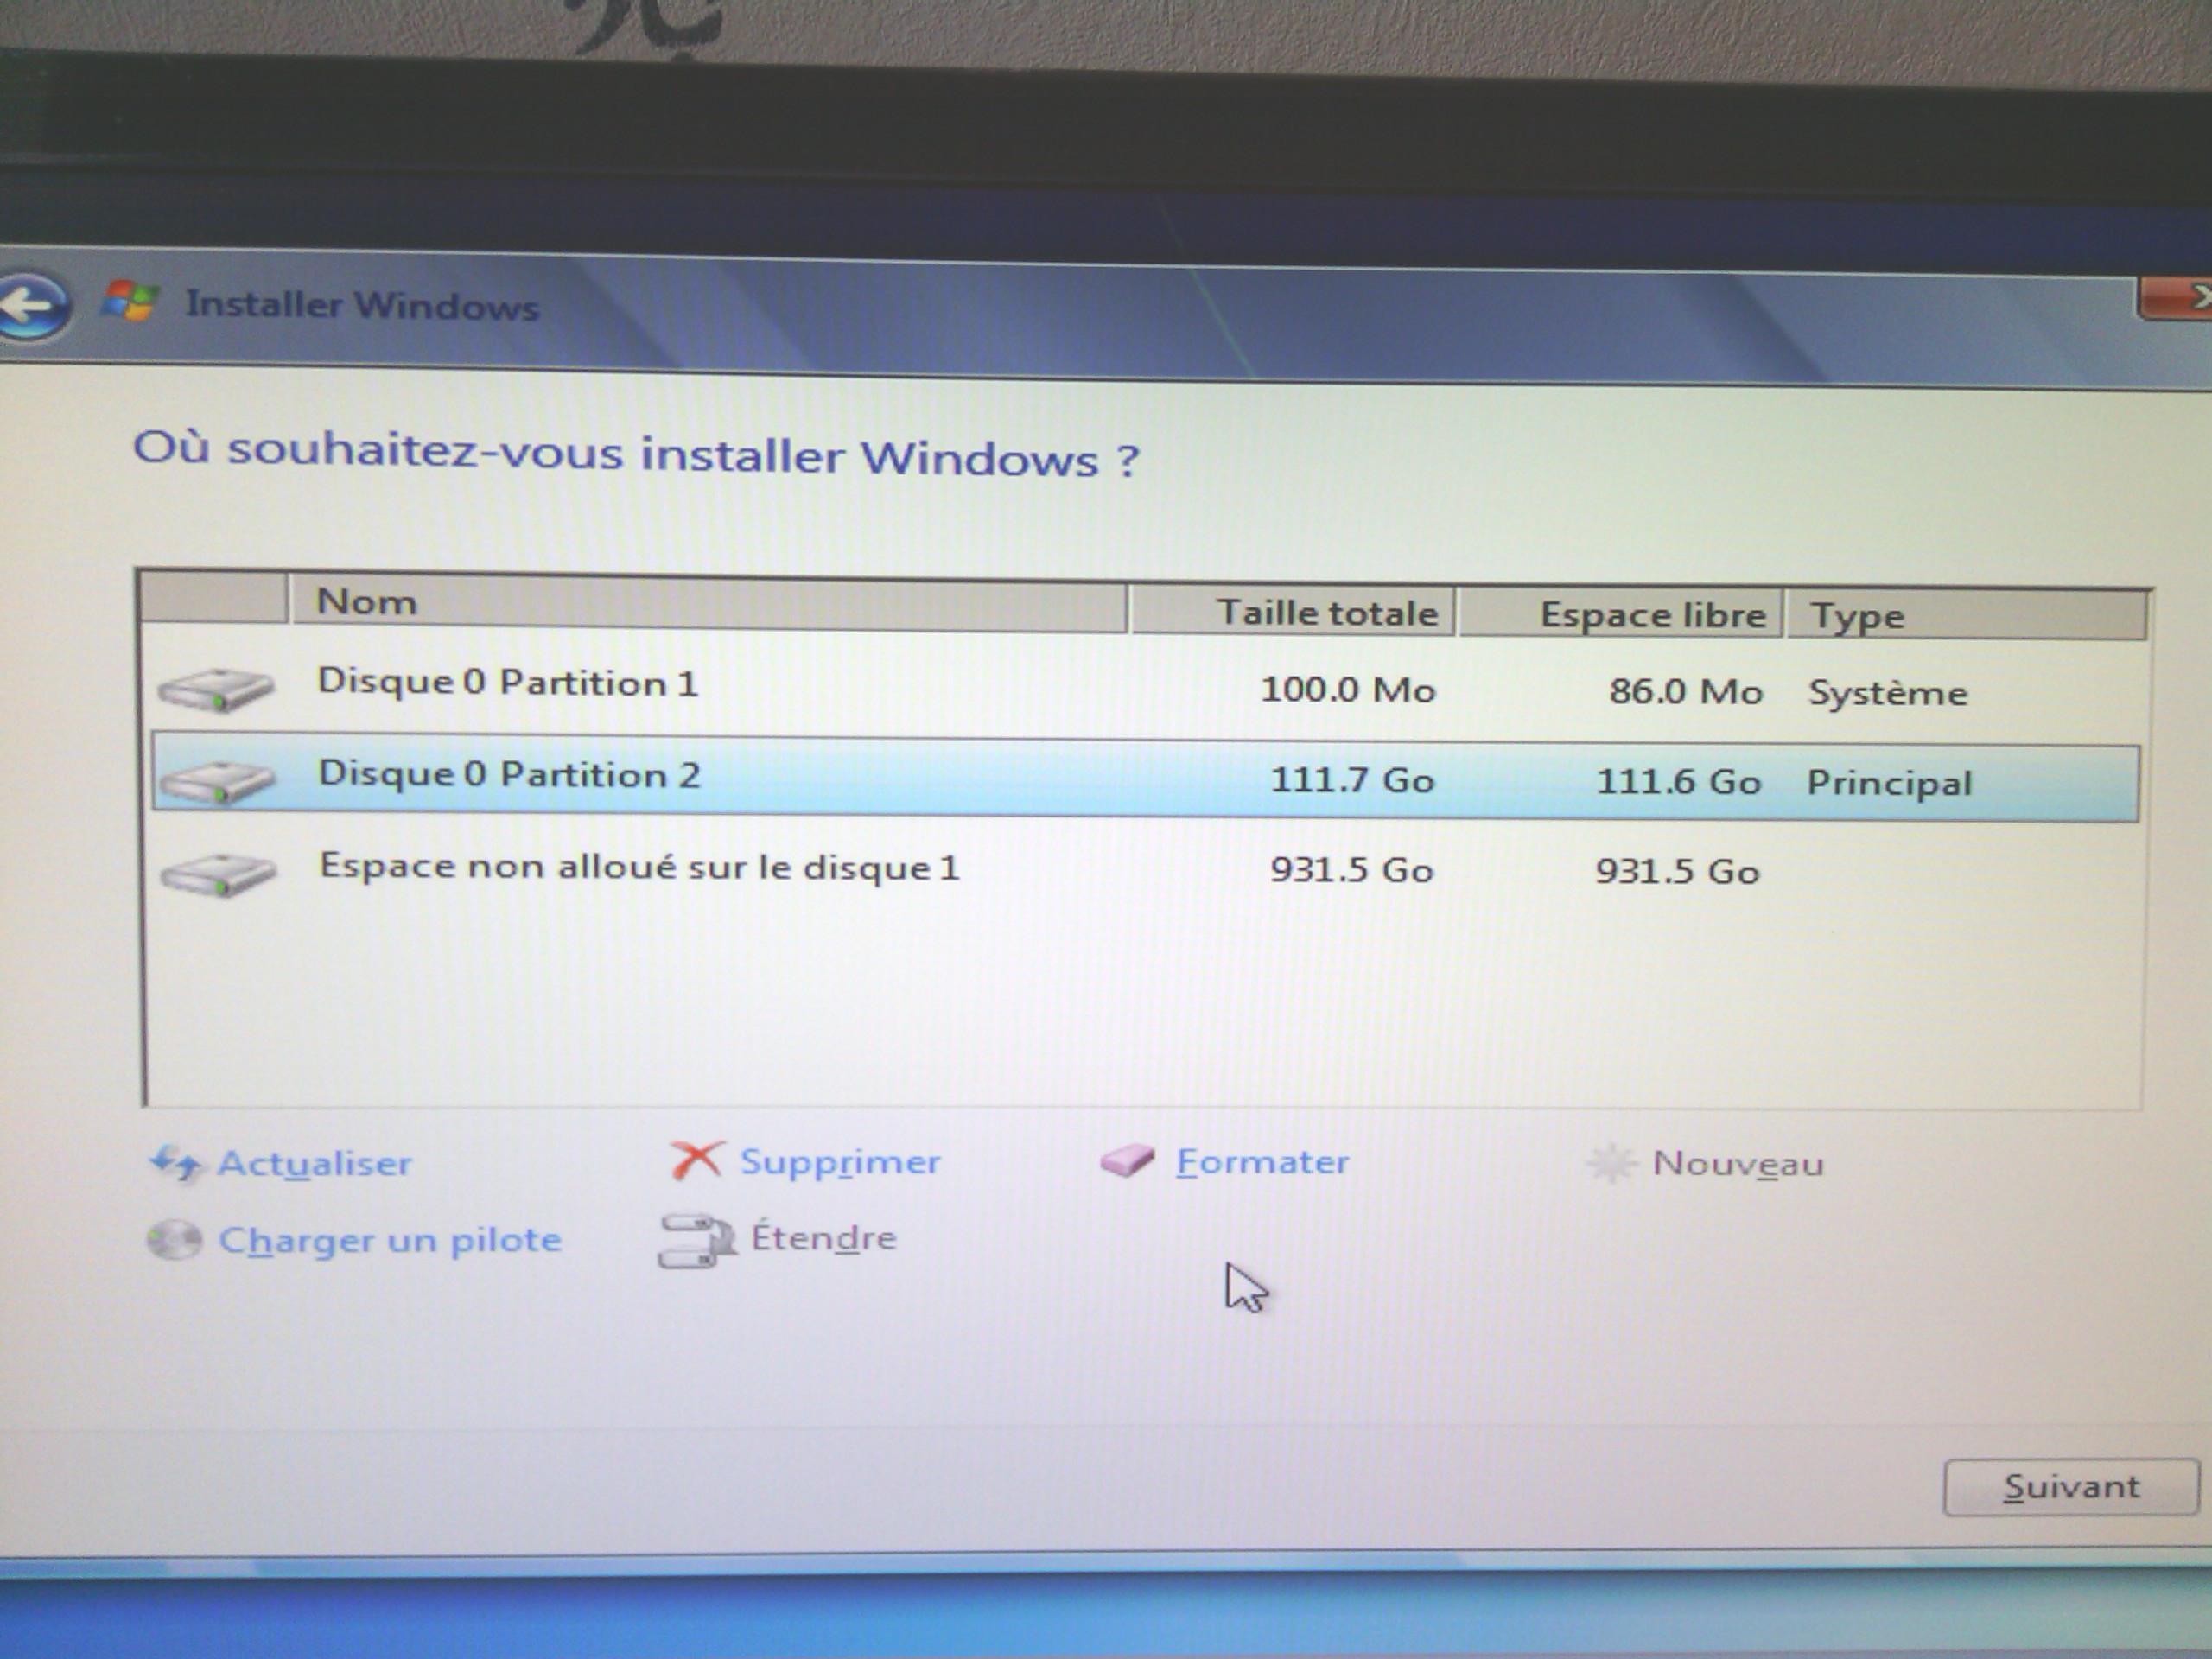
Task: Click the Windows flag logo icon
Action: 130,301
